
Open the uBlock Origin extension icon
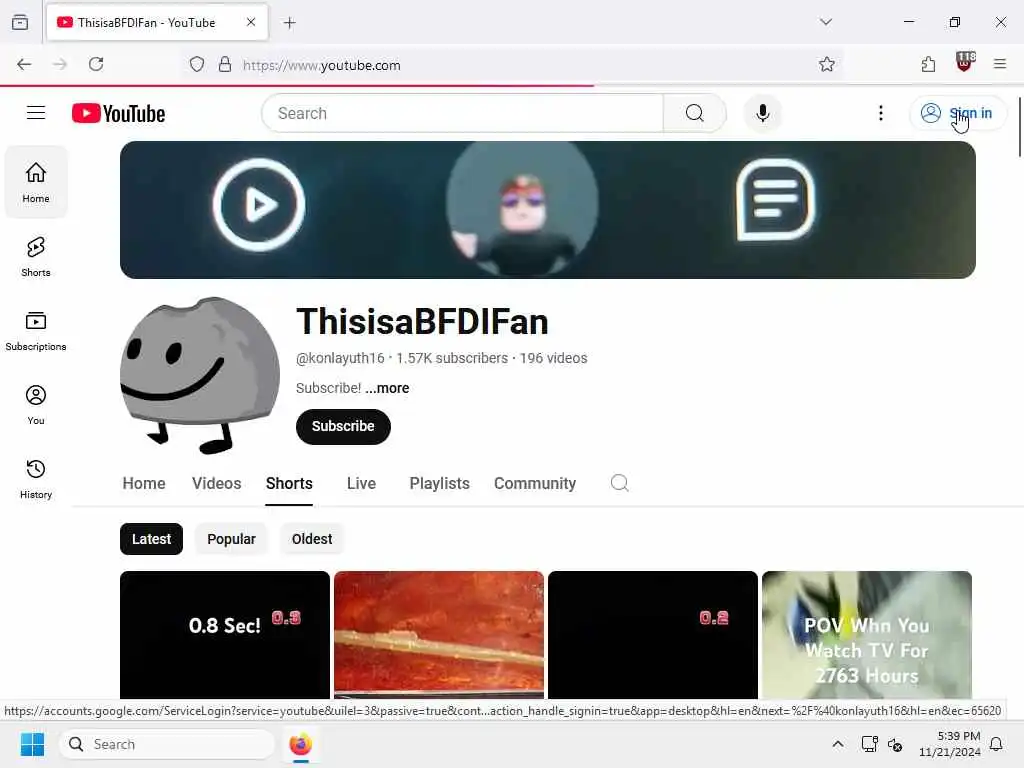965,63
